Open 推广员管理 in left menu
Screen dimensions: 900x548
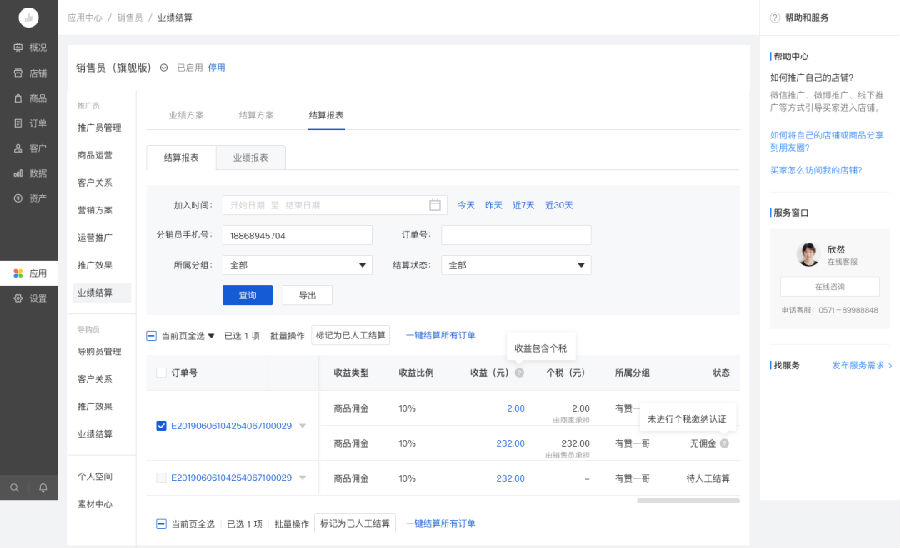[x=99, y=127]
